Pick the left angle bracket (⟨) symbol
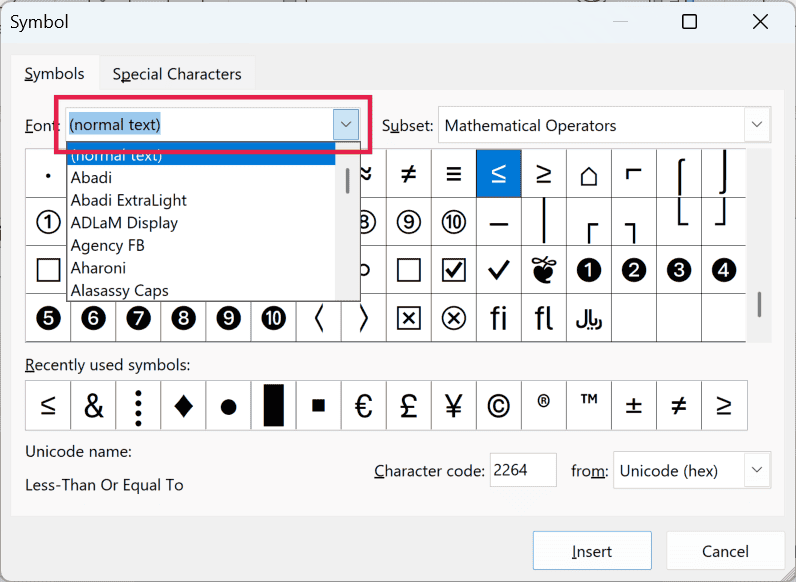 pyautogui.click(x=319, y=318)
